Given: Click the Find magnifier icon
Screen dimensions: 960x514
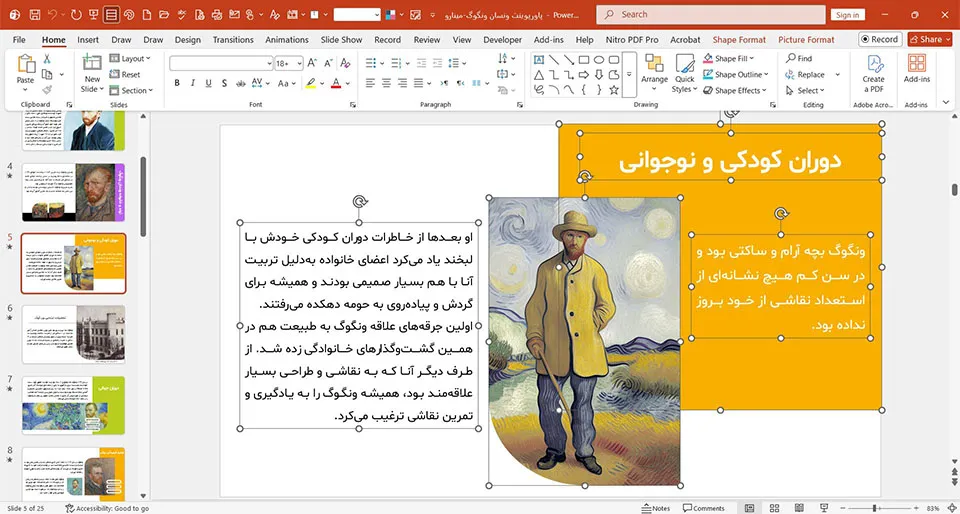Looking at the screenshot, I should click(791, 58).
